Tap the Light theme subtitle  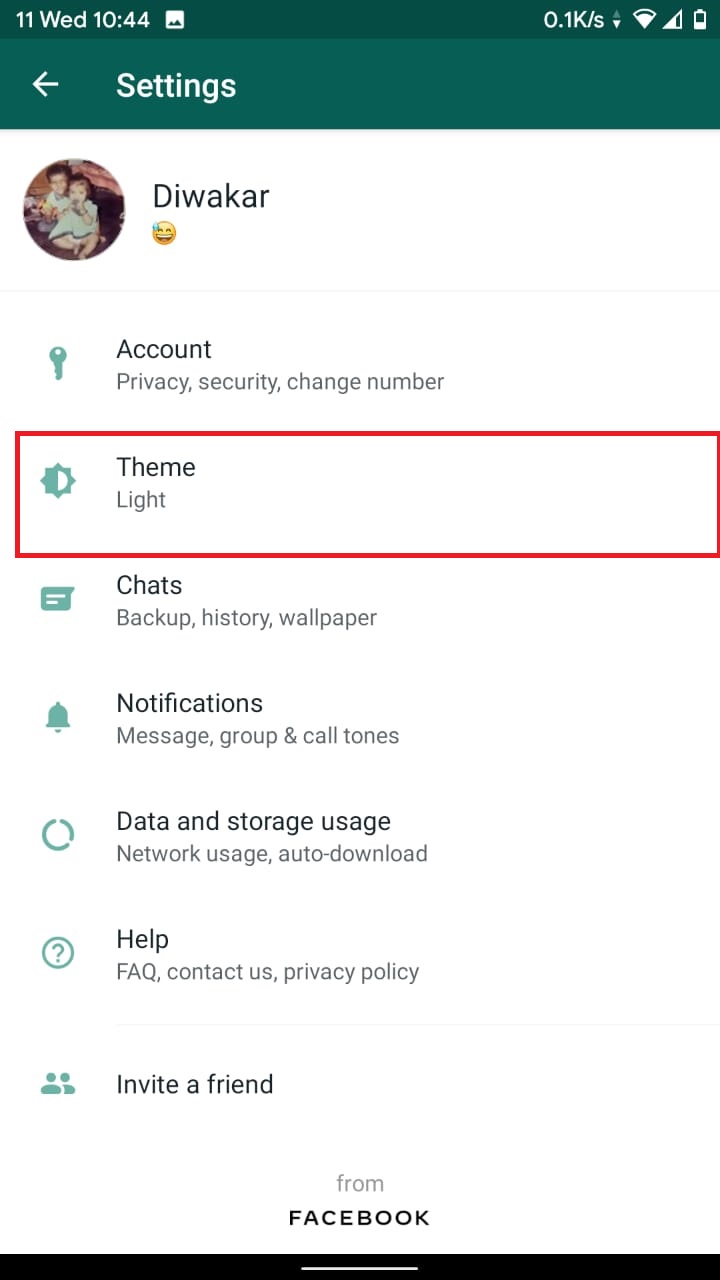point(141,500)
